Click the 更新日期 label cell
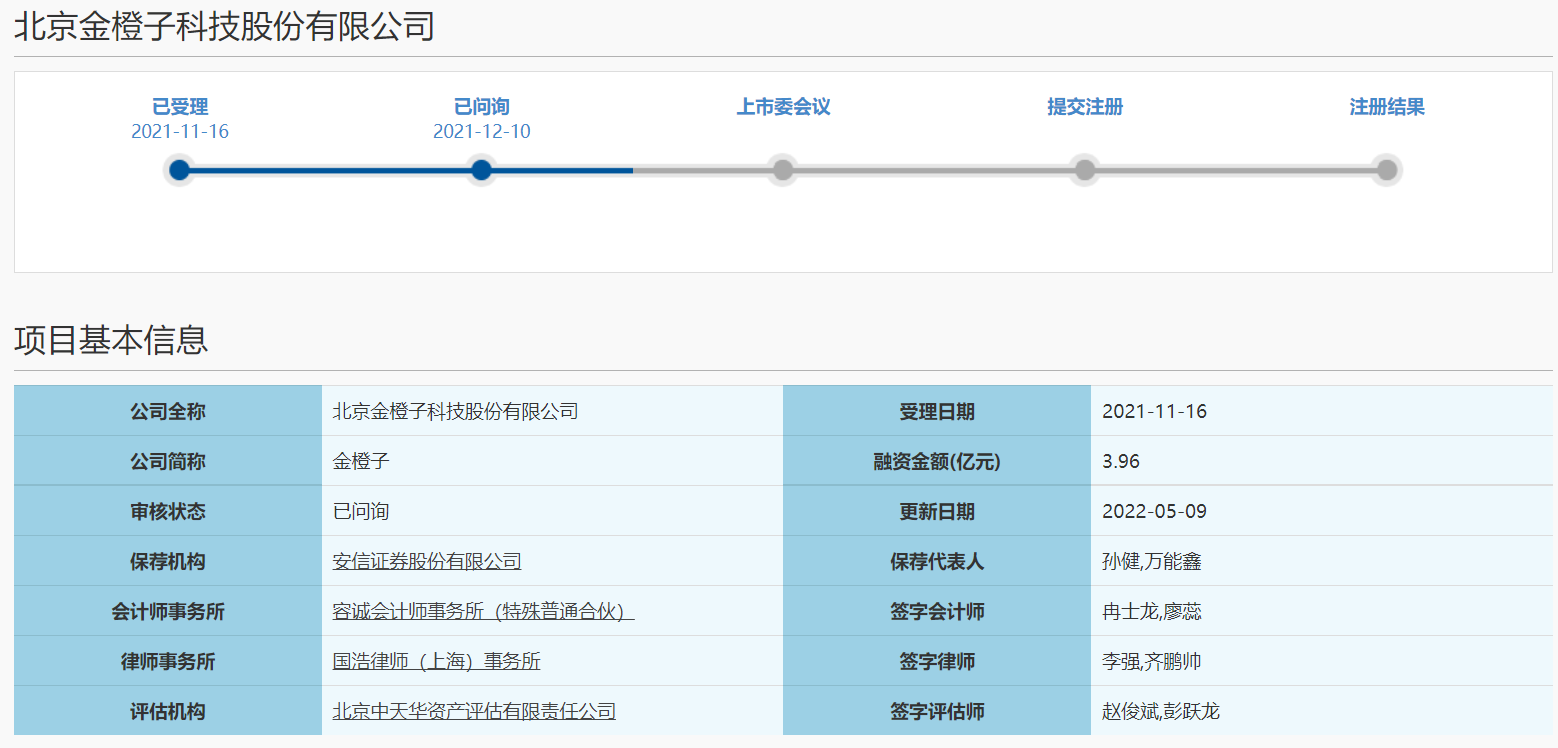Image resolution: width=1558 pixels, height=748 pixels. [937, 511]
